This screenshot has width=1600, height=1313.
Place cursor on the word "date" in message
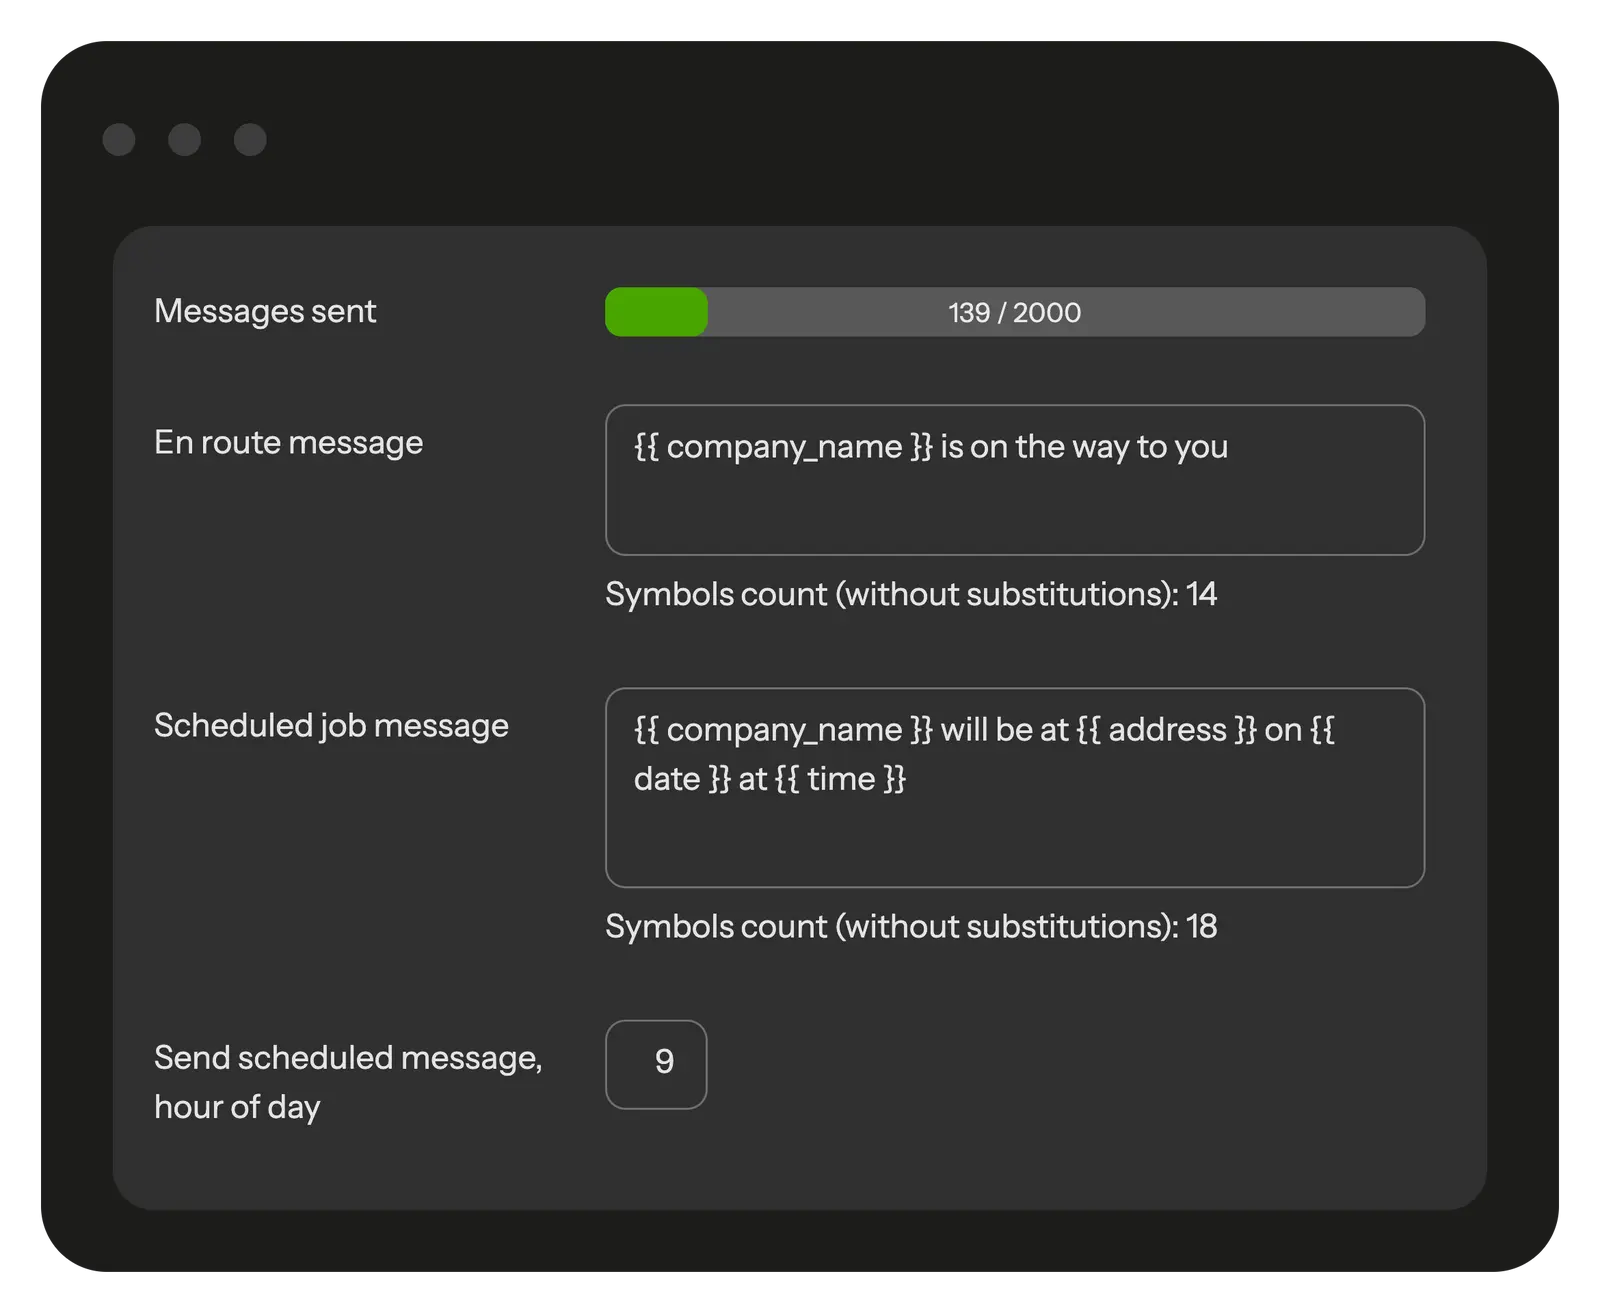667,779
